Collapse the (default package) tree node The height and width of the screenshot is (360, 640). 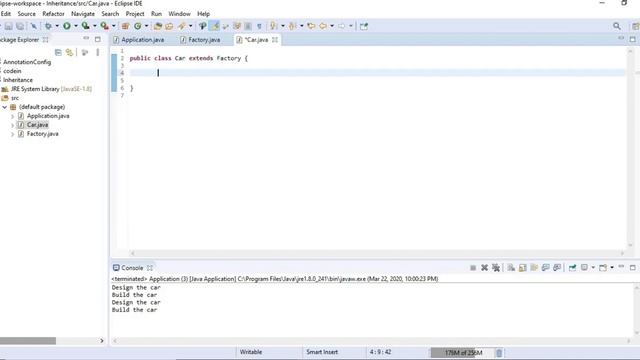(x=4, y=107)
